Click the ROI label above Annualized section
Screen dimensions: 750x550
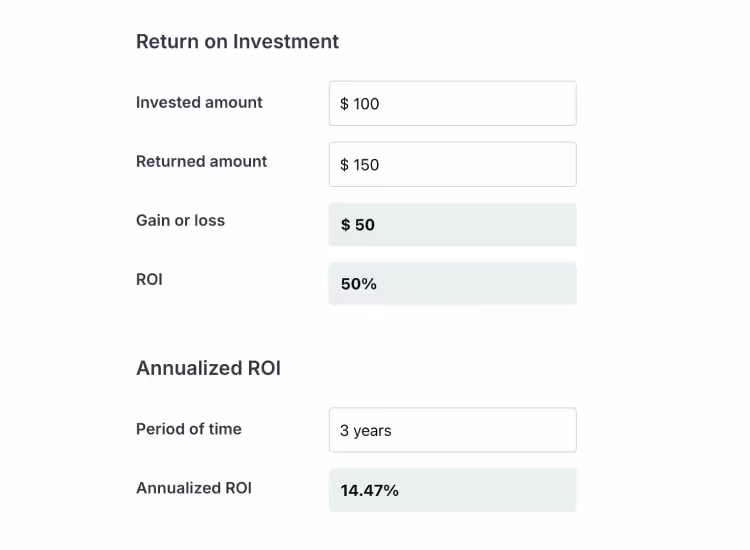click(149, 279)
